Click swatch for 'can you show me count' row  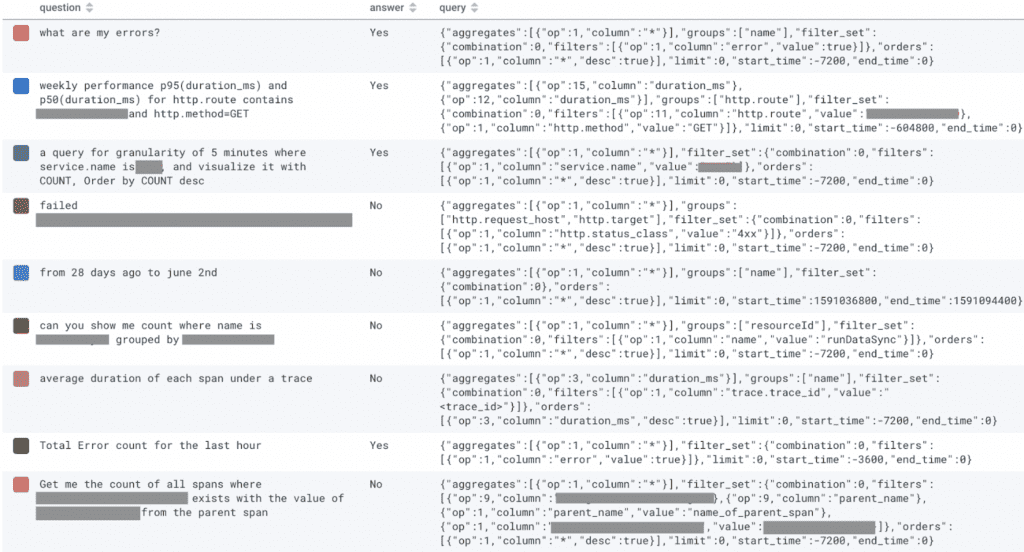[21, 325]
